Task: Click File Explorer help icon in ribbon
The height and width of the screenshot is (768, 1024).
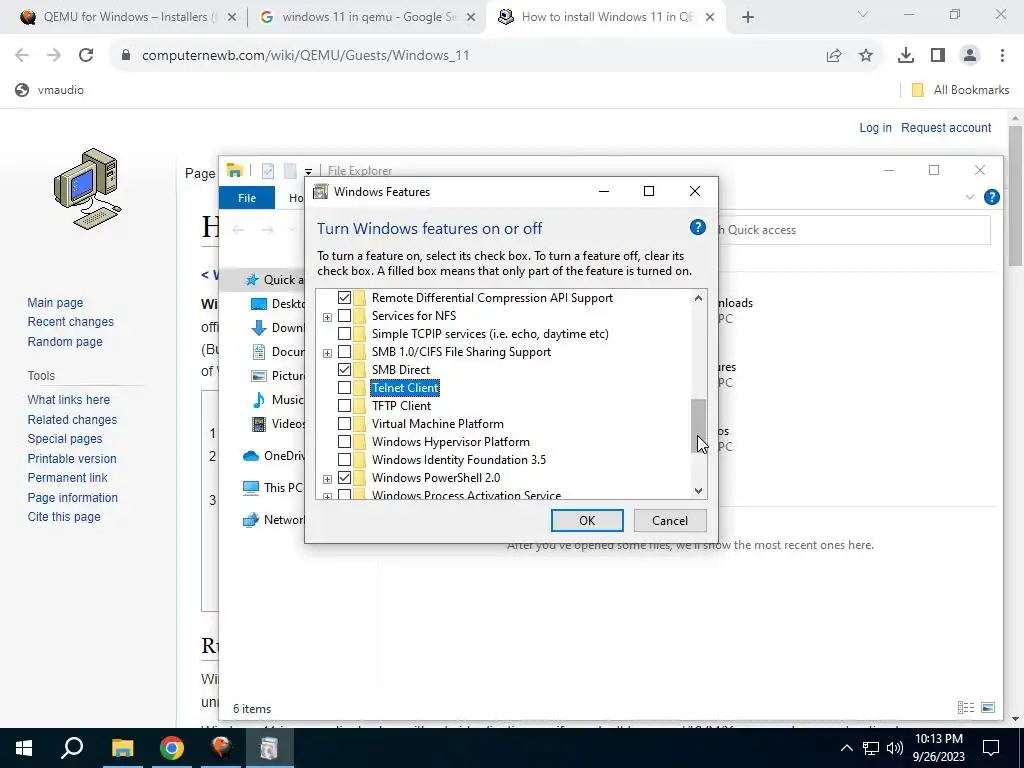Action: (991, 197)
